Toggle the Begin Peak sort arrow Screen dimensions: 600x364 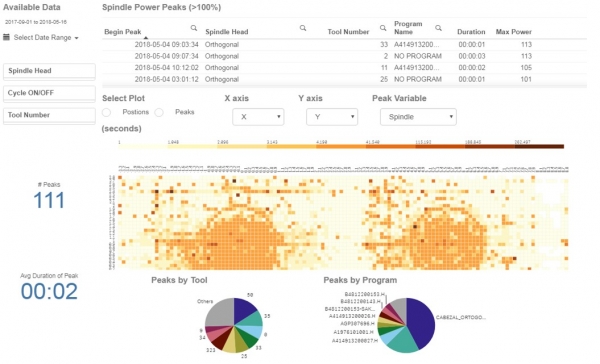pos(145,38)
